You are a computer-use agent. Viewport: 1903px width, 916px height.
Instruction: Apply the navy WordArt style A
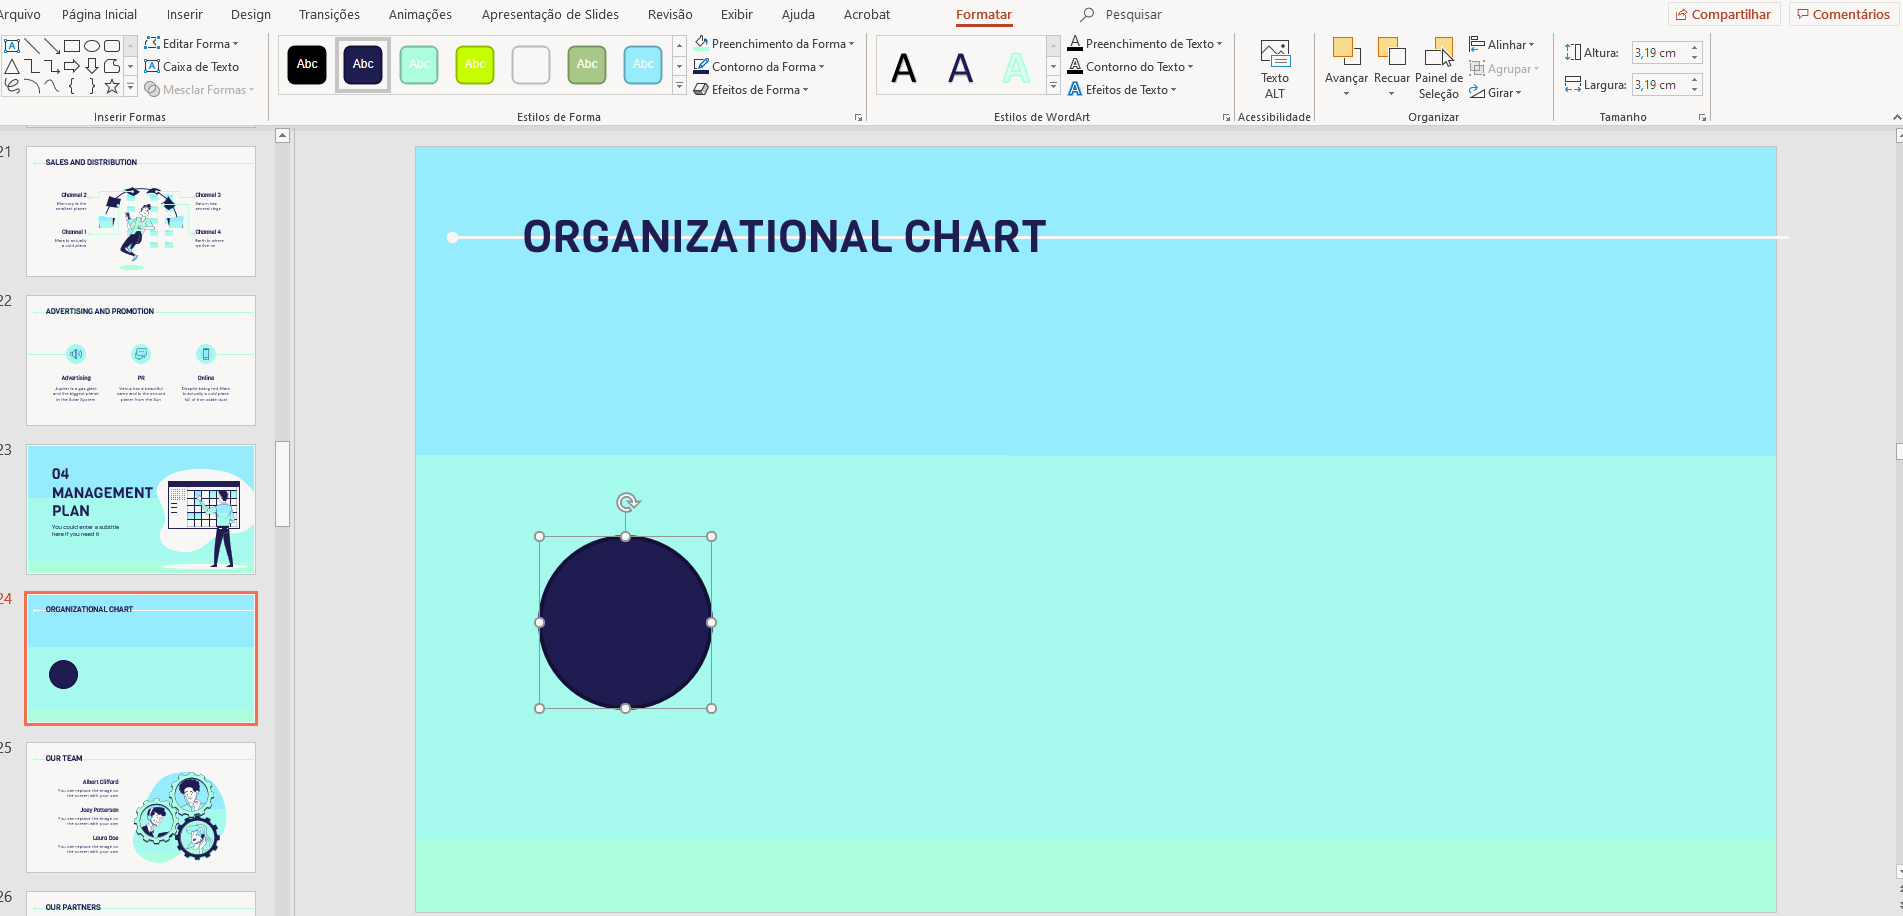960,68
